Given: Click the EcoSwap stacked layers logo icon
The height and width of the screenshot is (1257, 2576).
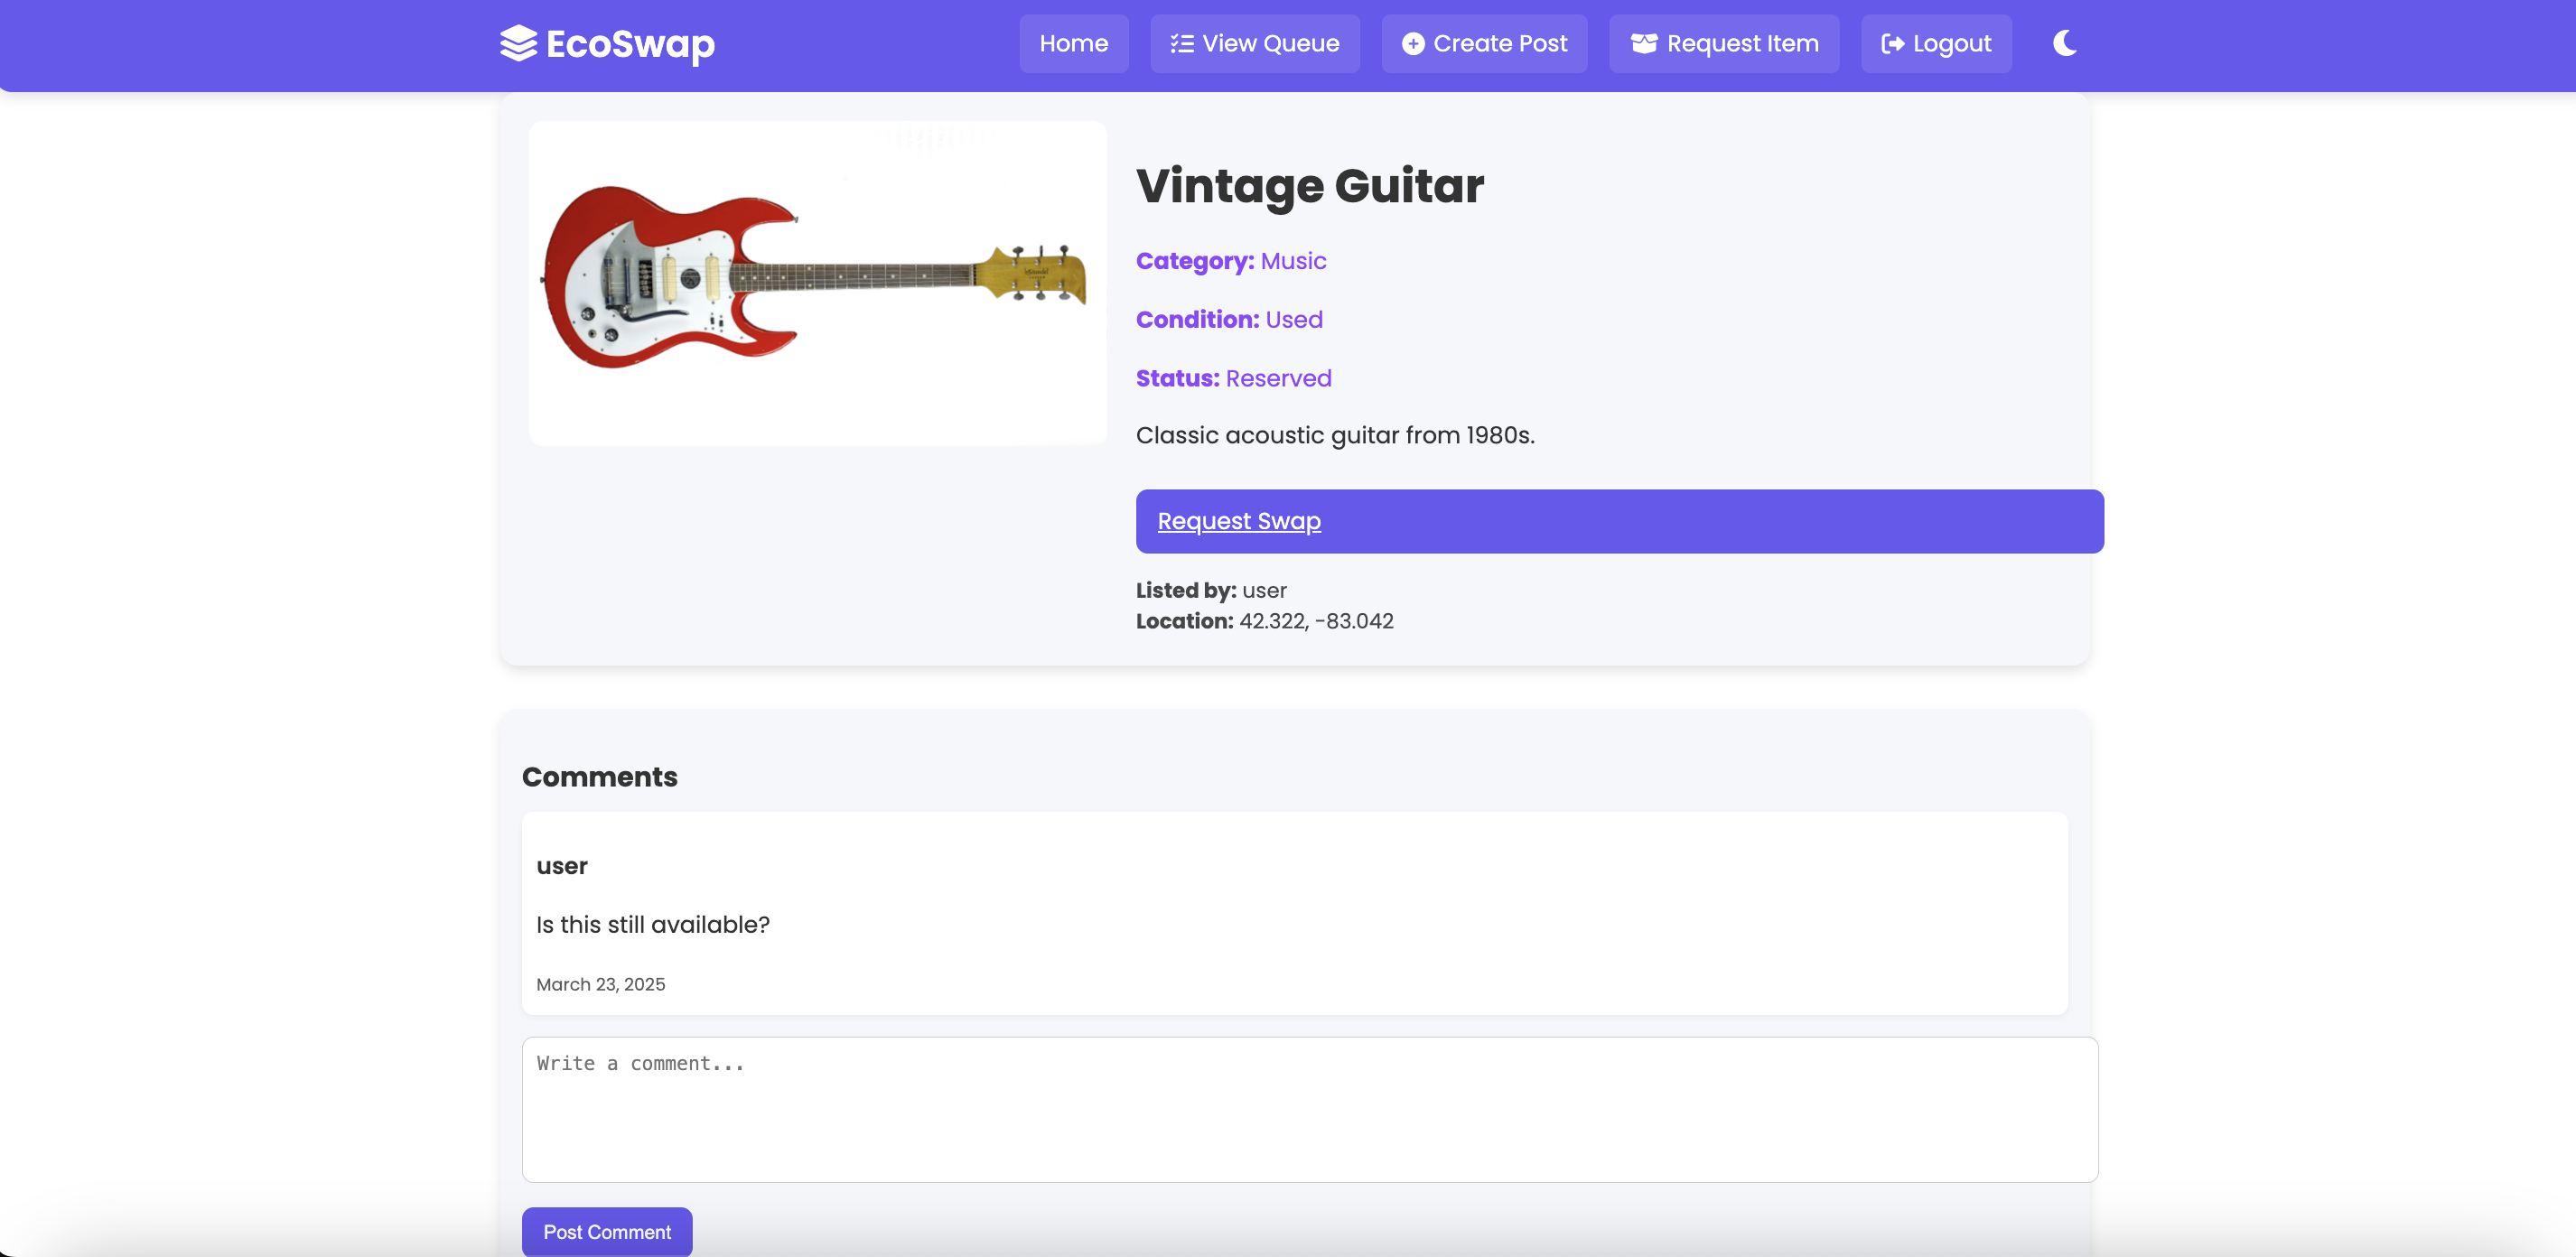Looking at the screenshot, I should (x=518, y=43).
